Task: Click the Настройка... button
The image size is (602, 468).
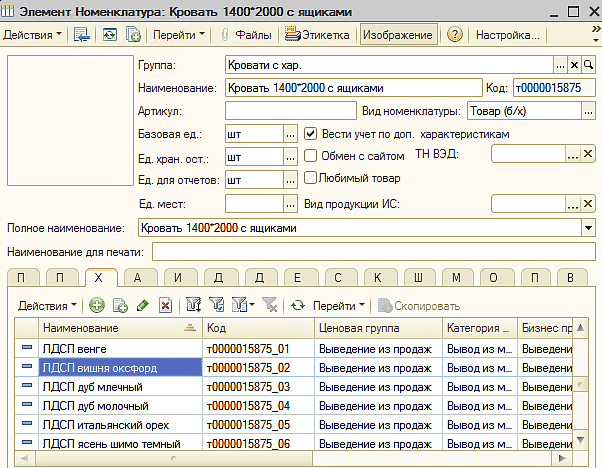Action: click(x=508, y=35)
